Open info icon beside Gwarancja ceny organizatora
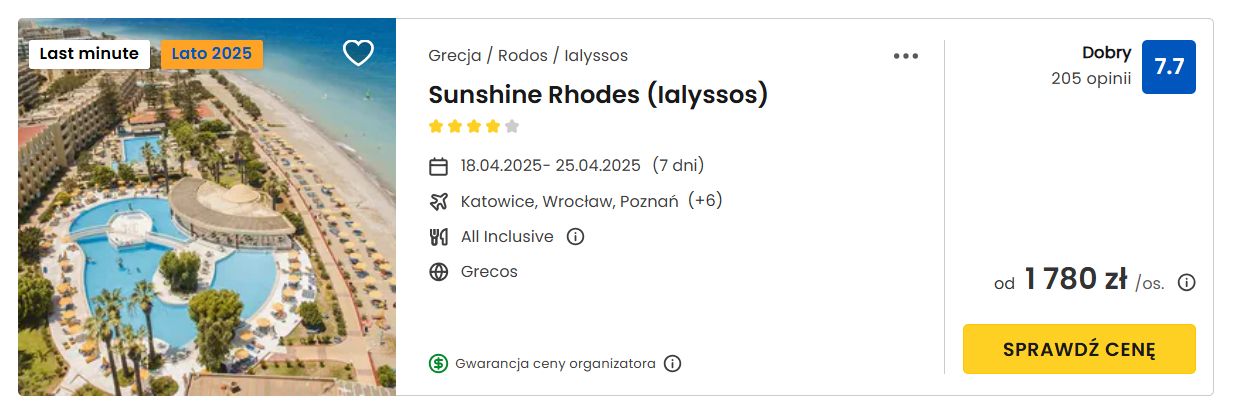Viewport: 1233px width, 412px height. coord(672,363)
